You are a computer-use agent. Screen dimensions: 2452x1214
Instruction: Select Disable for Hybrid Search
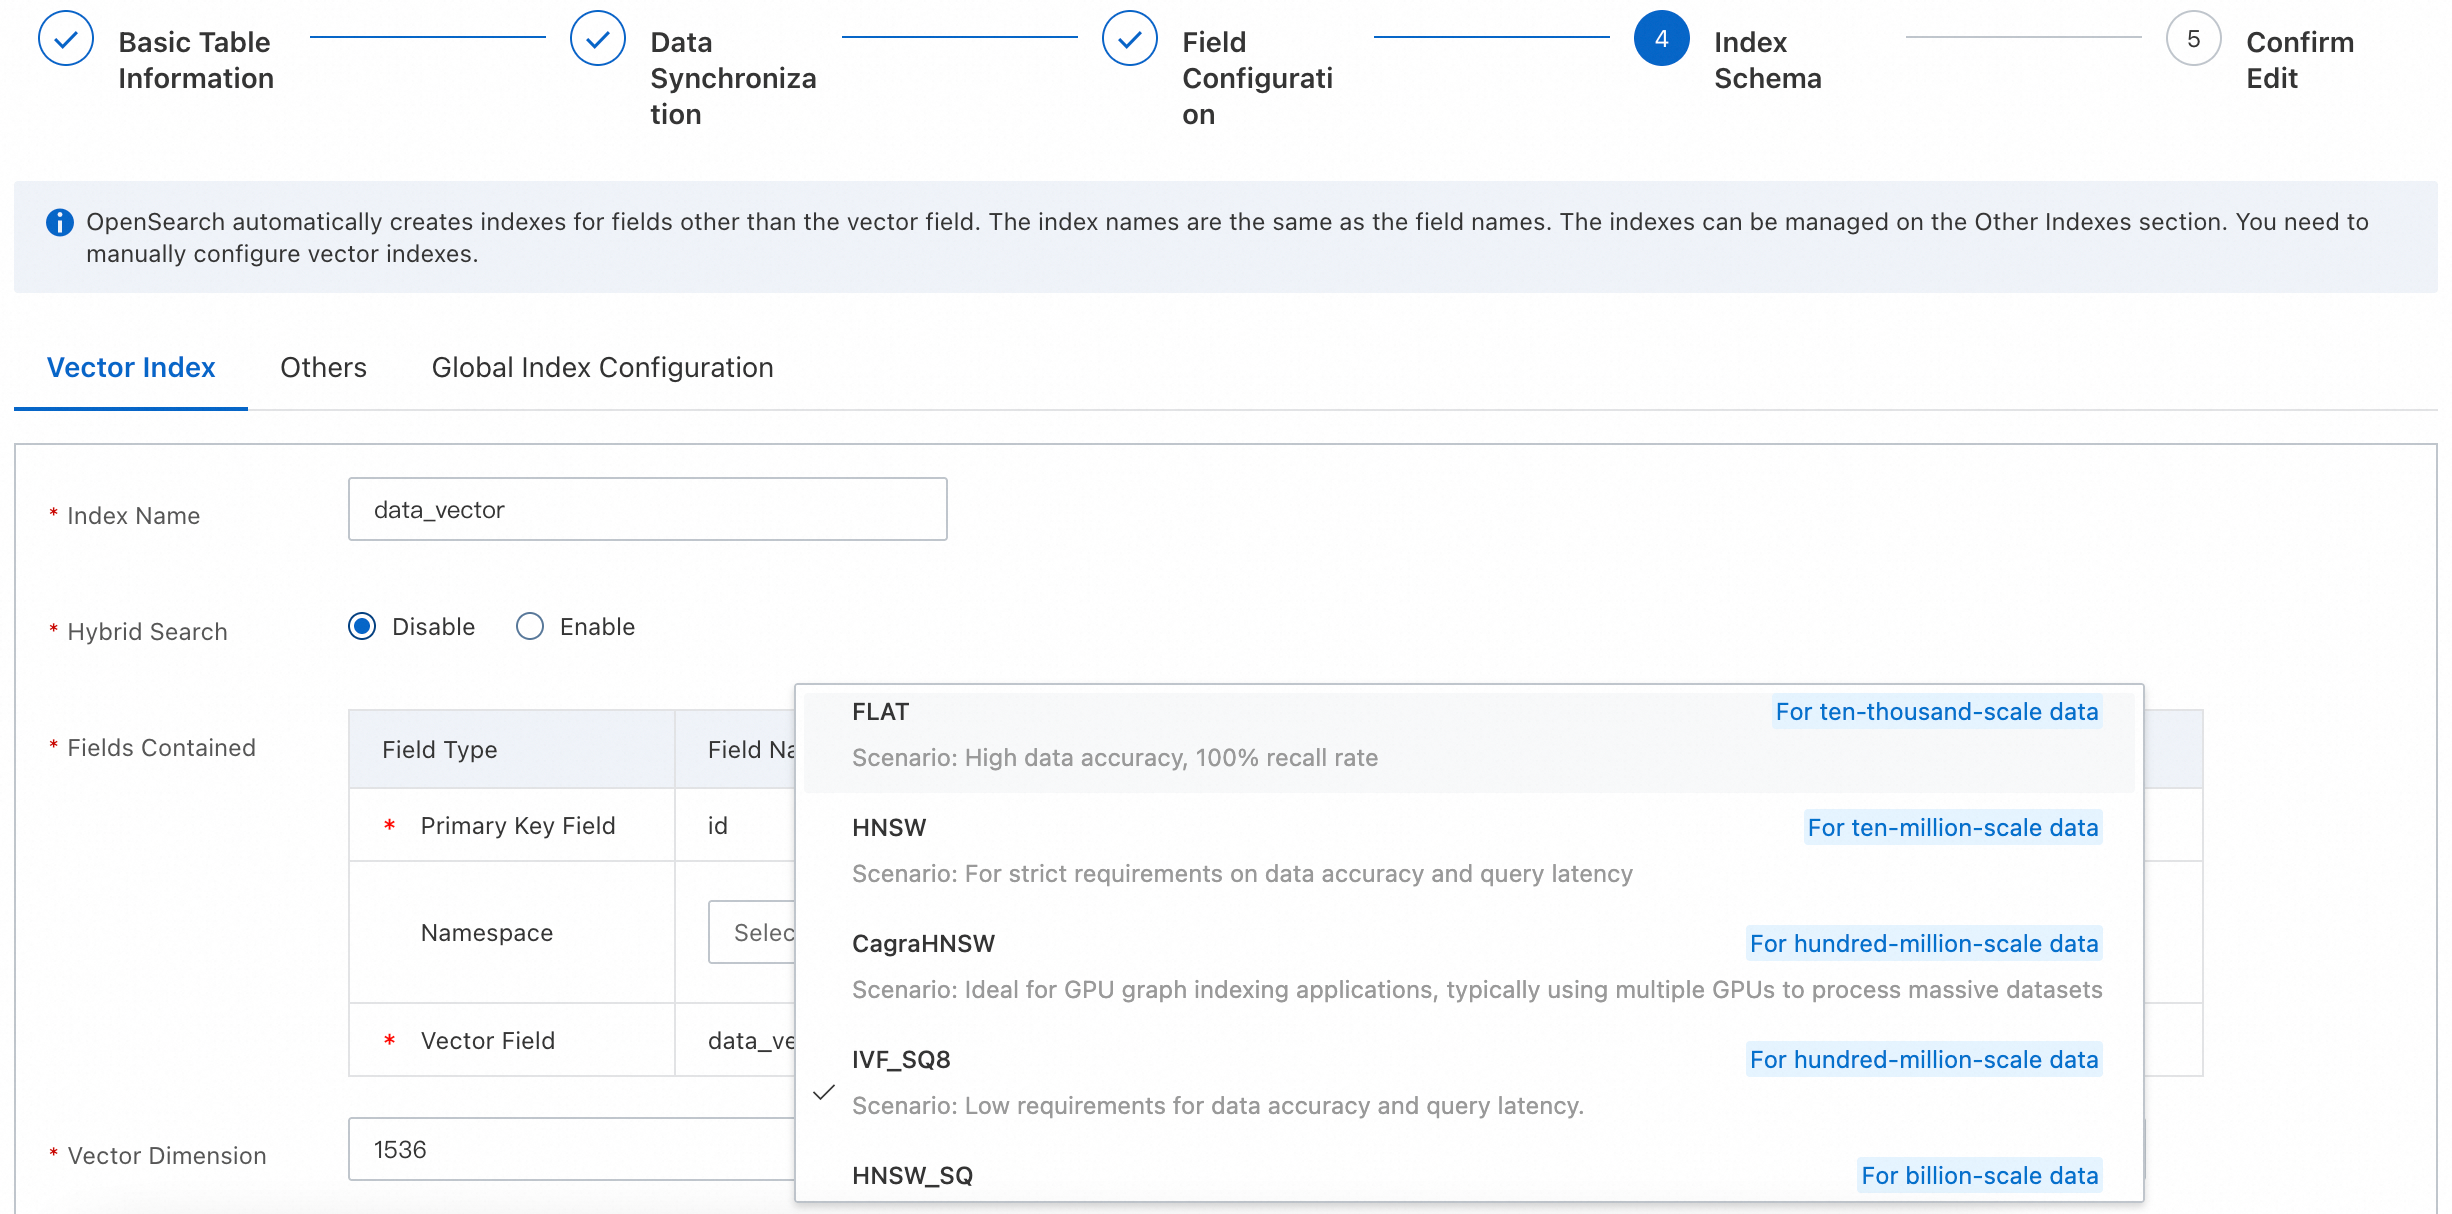coord(362,627)
